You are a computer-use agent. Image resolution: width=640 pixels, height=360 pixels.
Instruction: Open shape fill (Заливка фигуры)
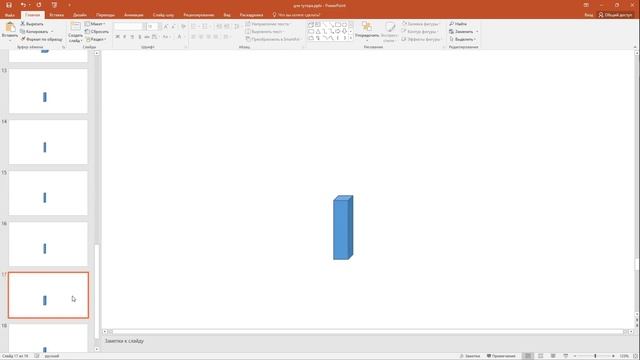[420, 24]
